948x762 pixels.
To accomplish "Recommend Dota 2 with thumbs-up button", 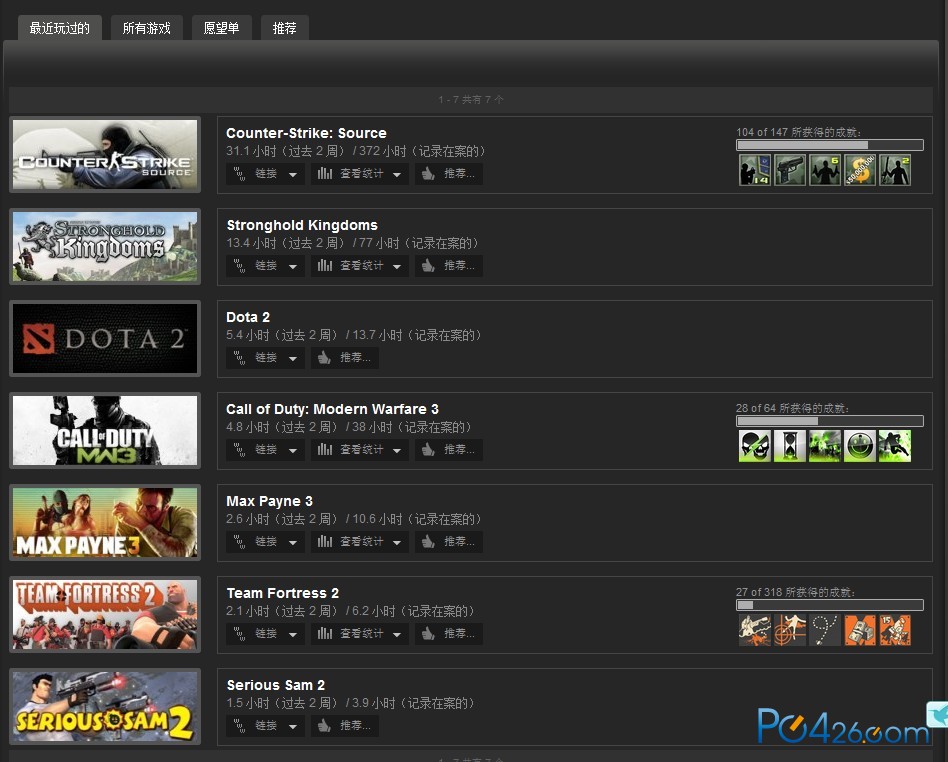I will tap(345, 358).
